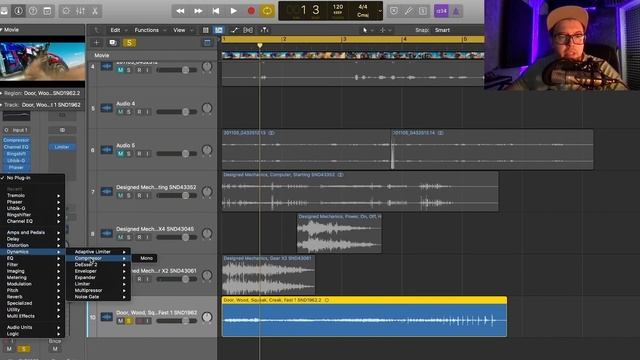Click the red Record button
640x360 pixels.
coord(251,11)
